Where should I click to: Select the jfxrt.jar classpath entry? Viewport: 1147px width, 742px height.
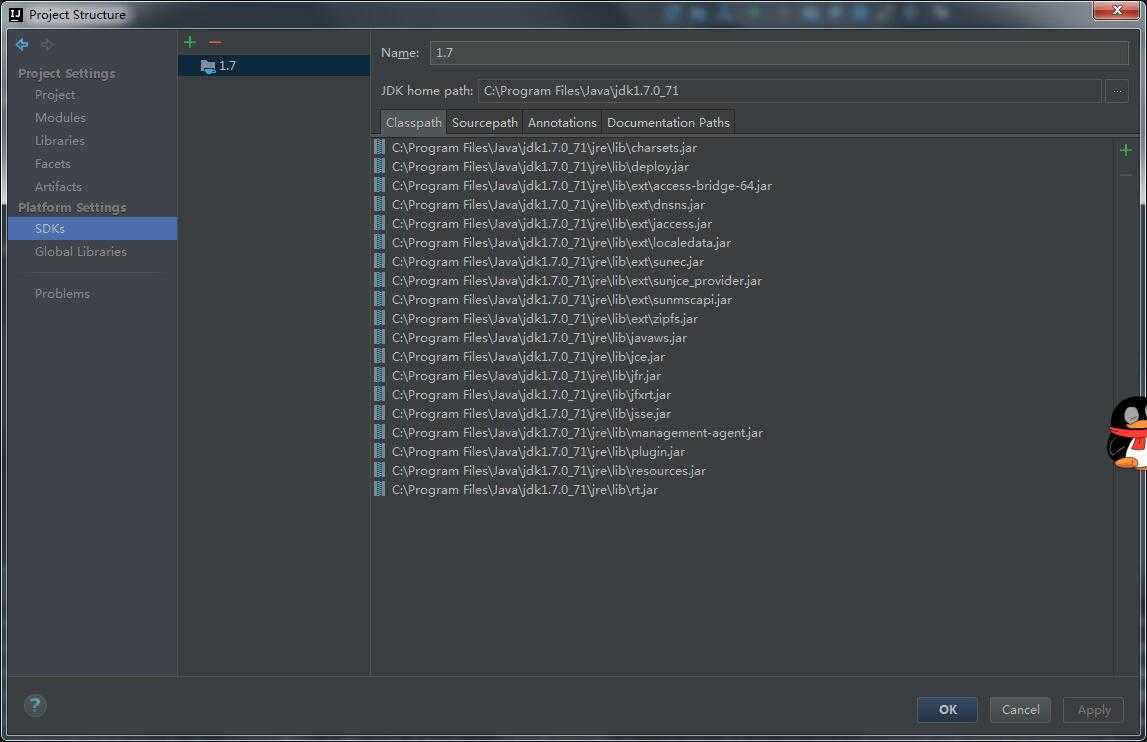click(531, 395)
